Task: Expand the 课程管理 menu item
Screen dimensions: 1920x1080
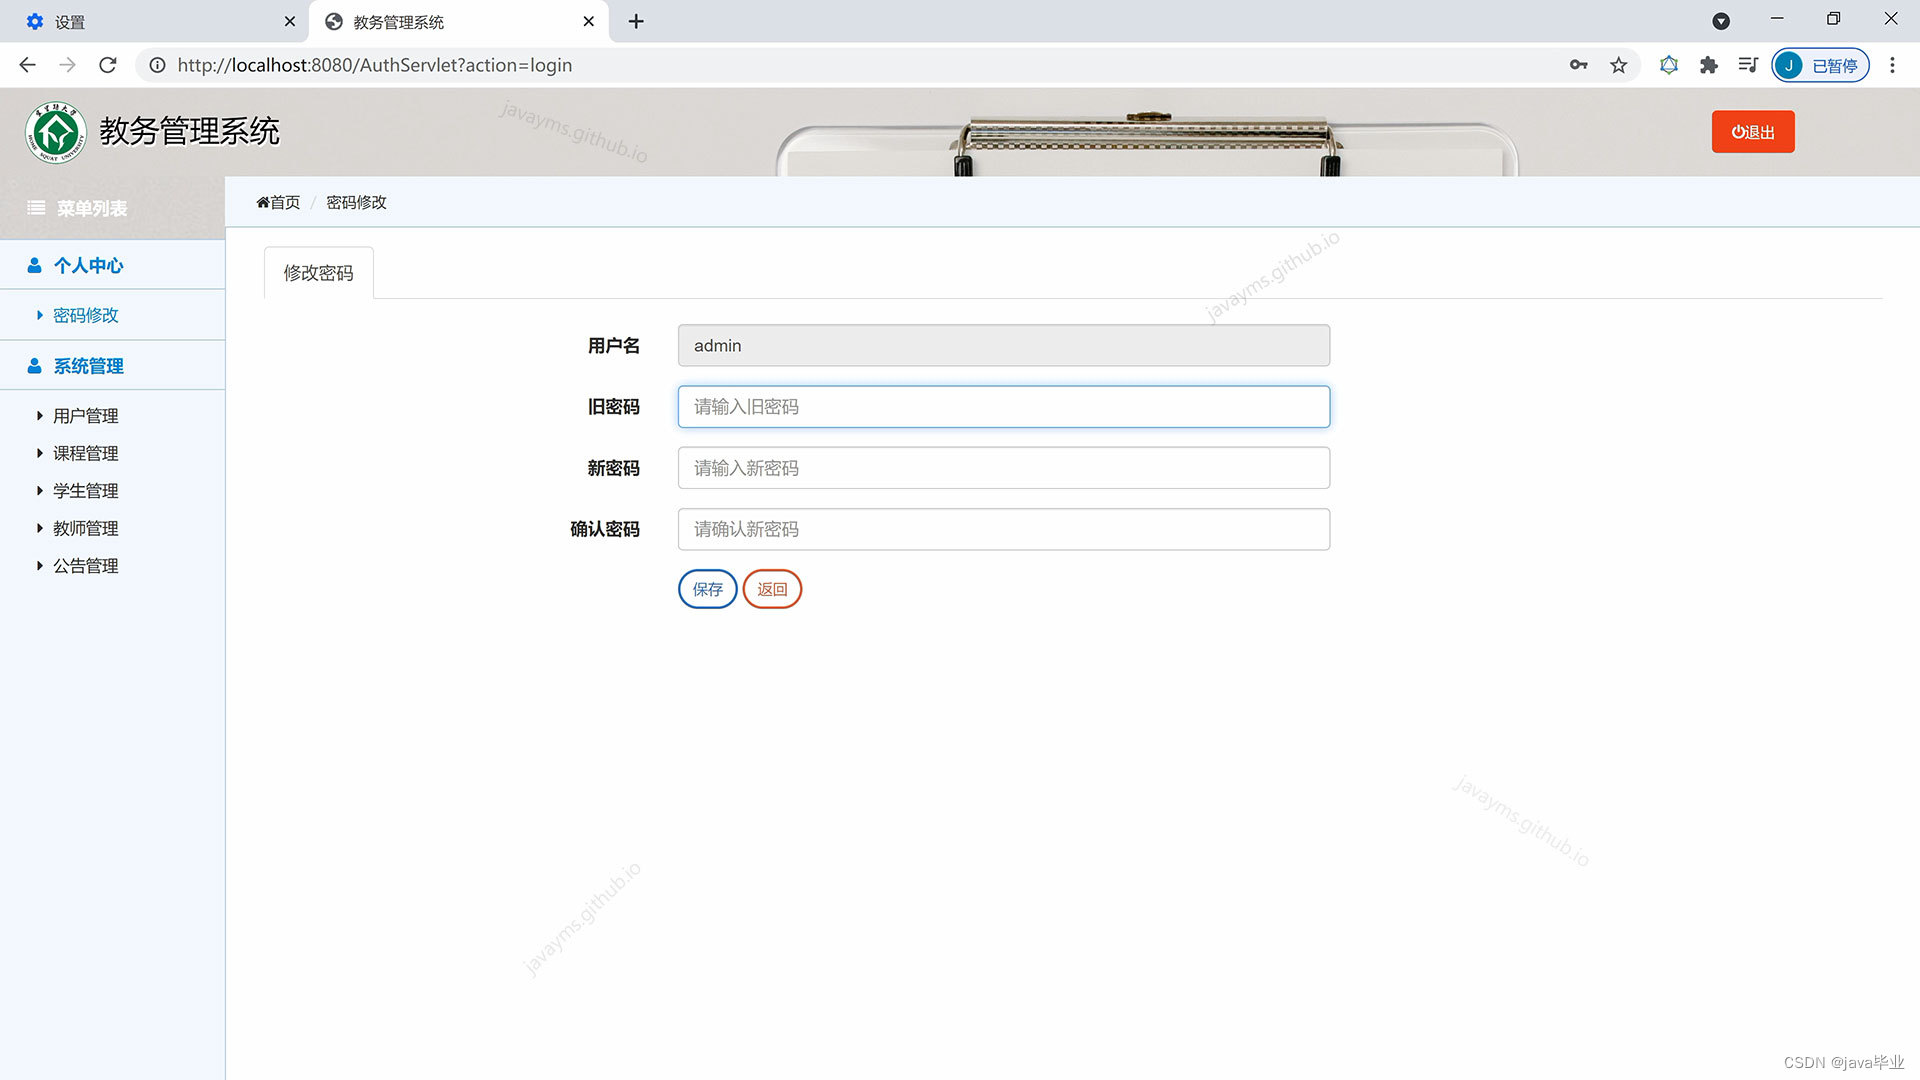Action: pyautogui.click(x=85, y=453)
